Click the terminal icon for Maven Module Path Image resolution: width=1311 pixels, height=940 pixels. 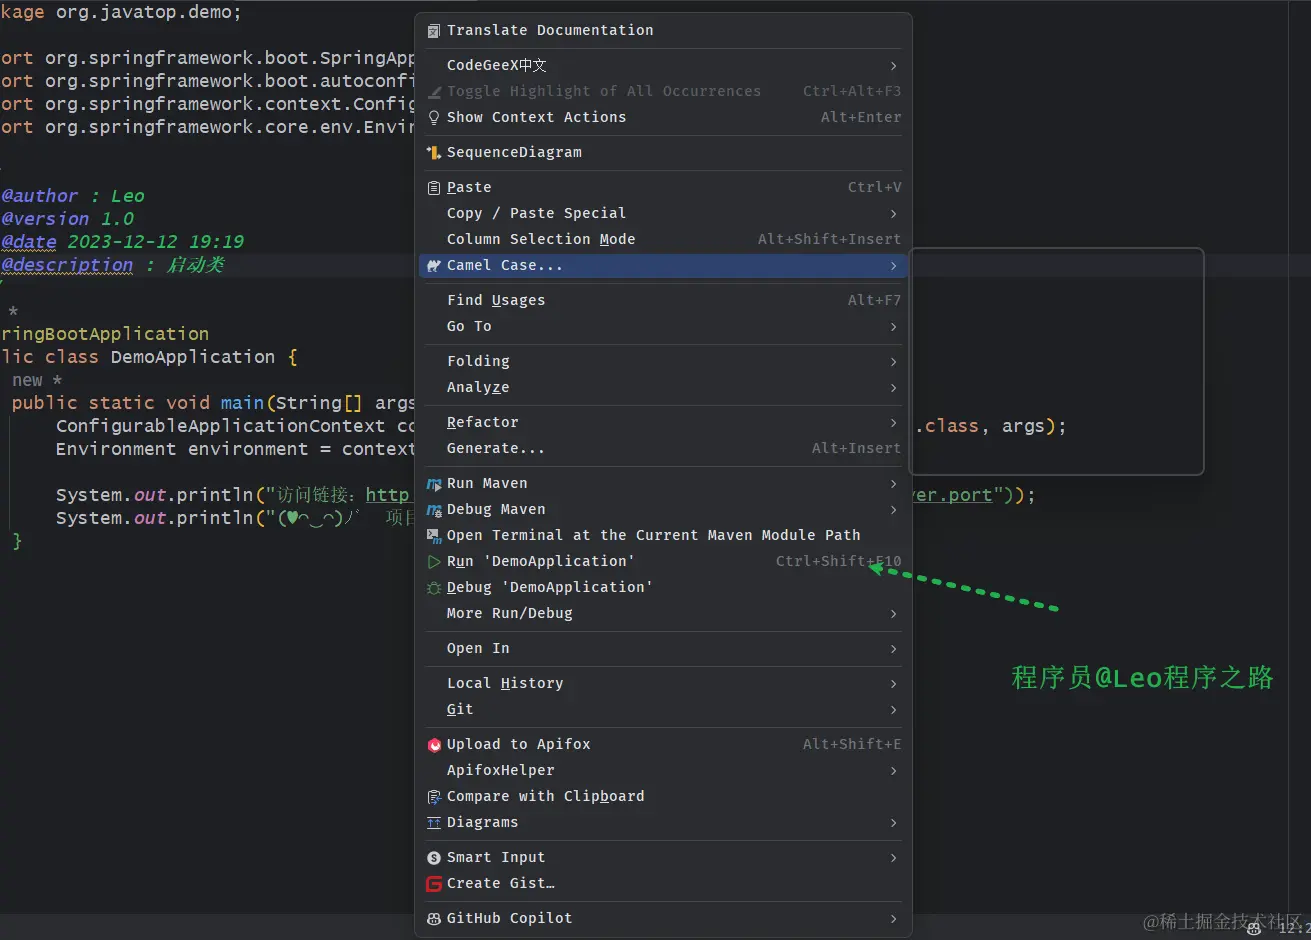click(x=433, y=535)
